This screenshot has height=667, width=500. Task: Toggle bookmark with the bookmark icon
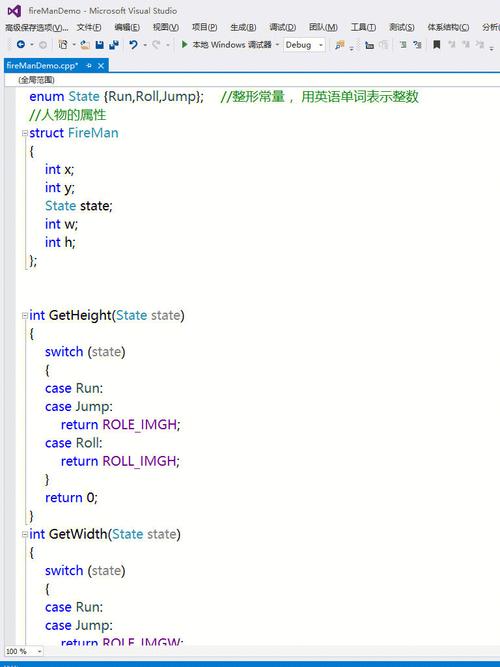coord(436,44)
